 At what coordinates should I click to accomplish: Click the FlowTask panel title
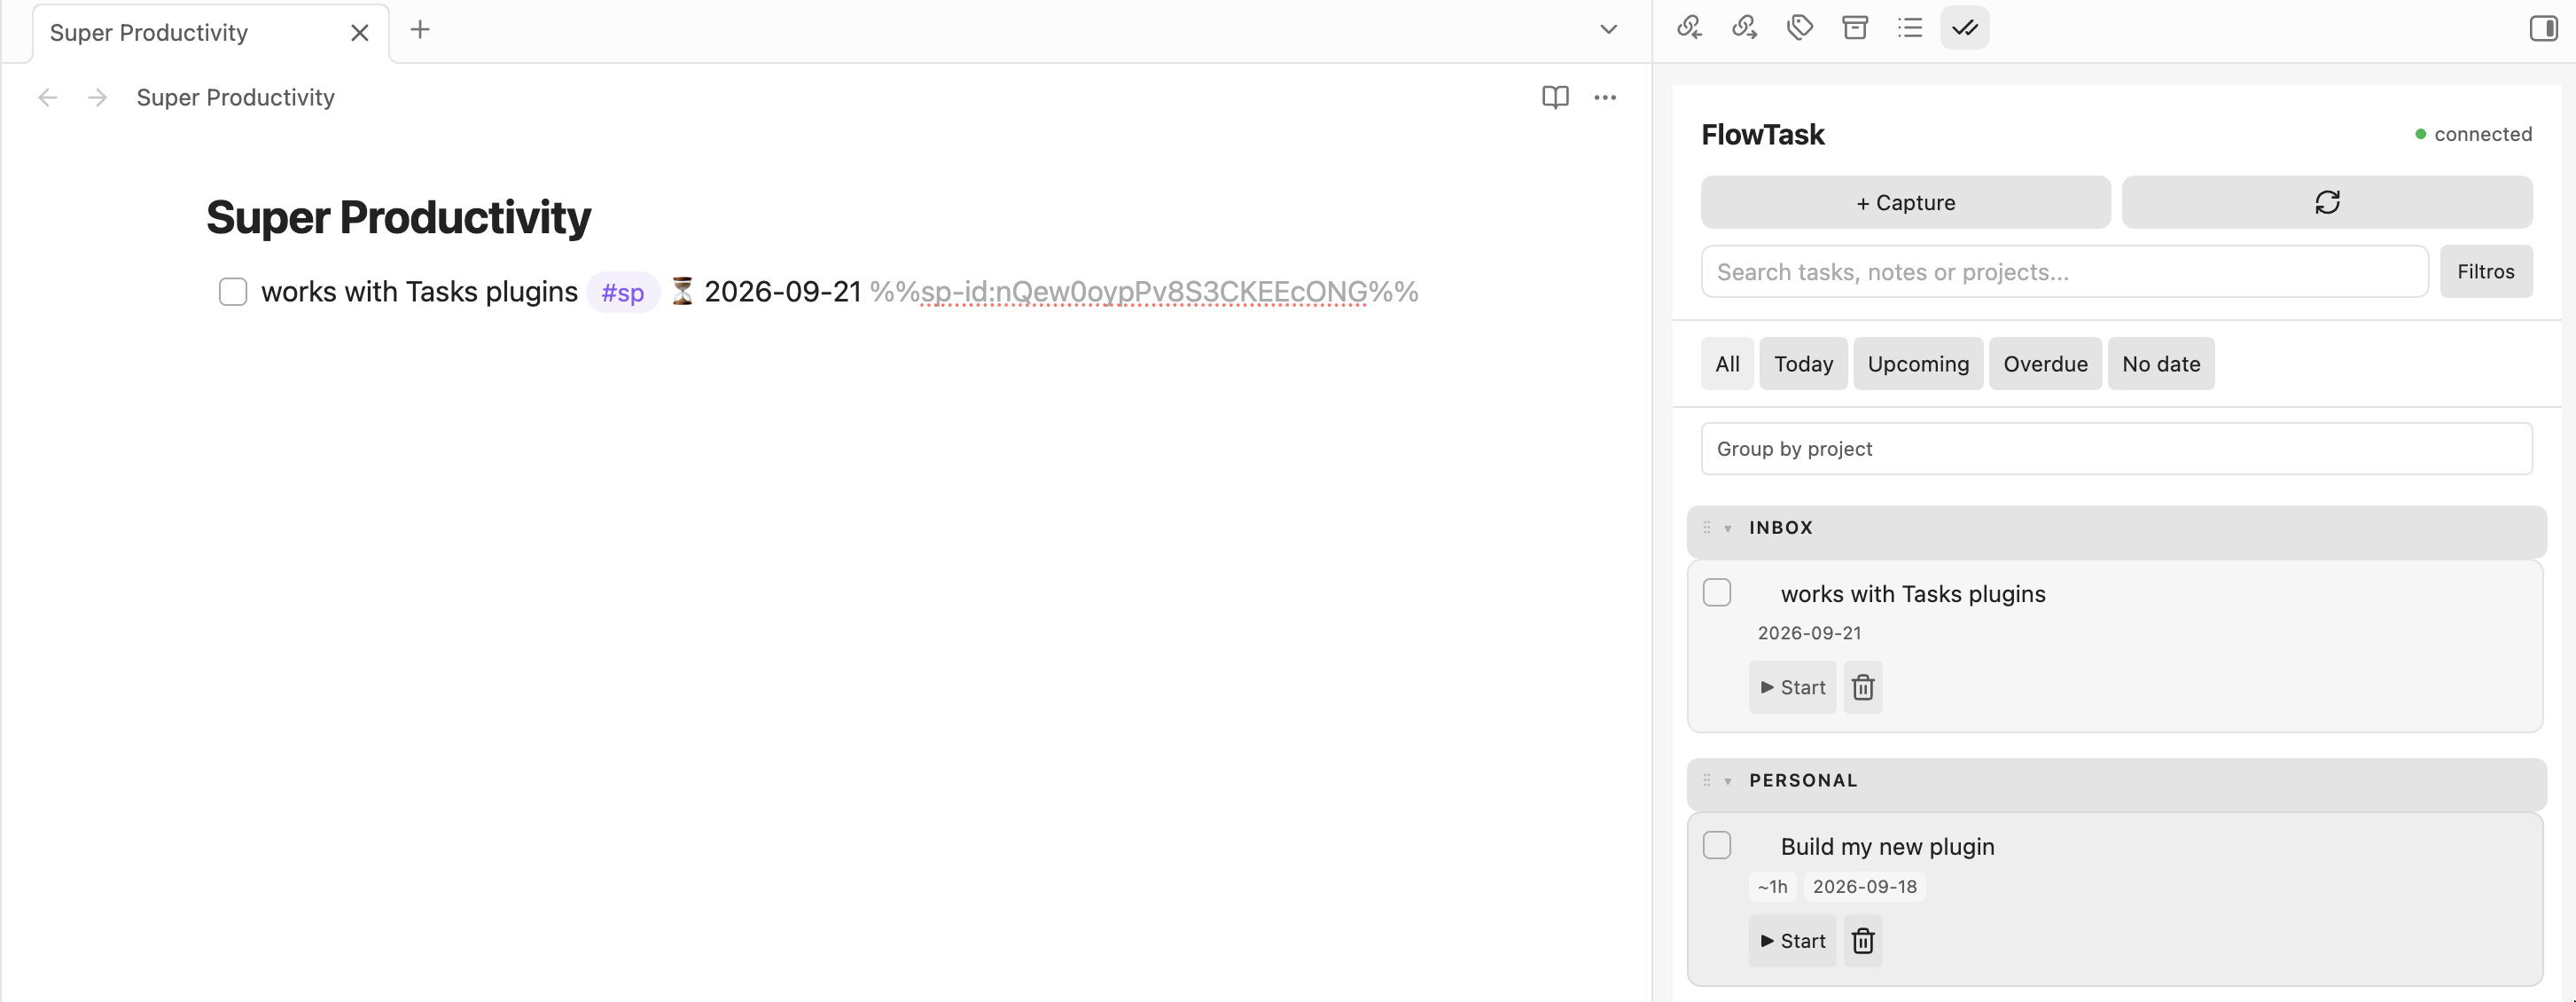pyautogui.click(x=1762, y=134)
